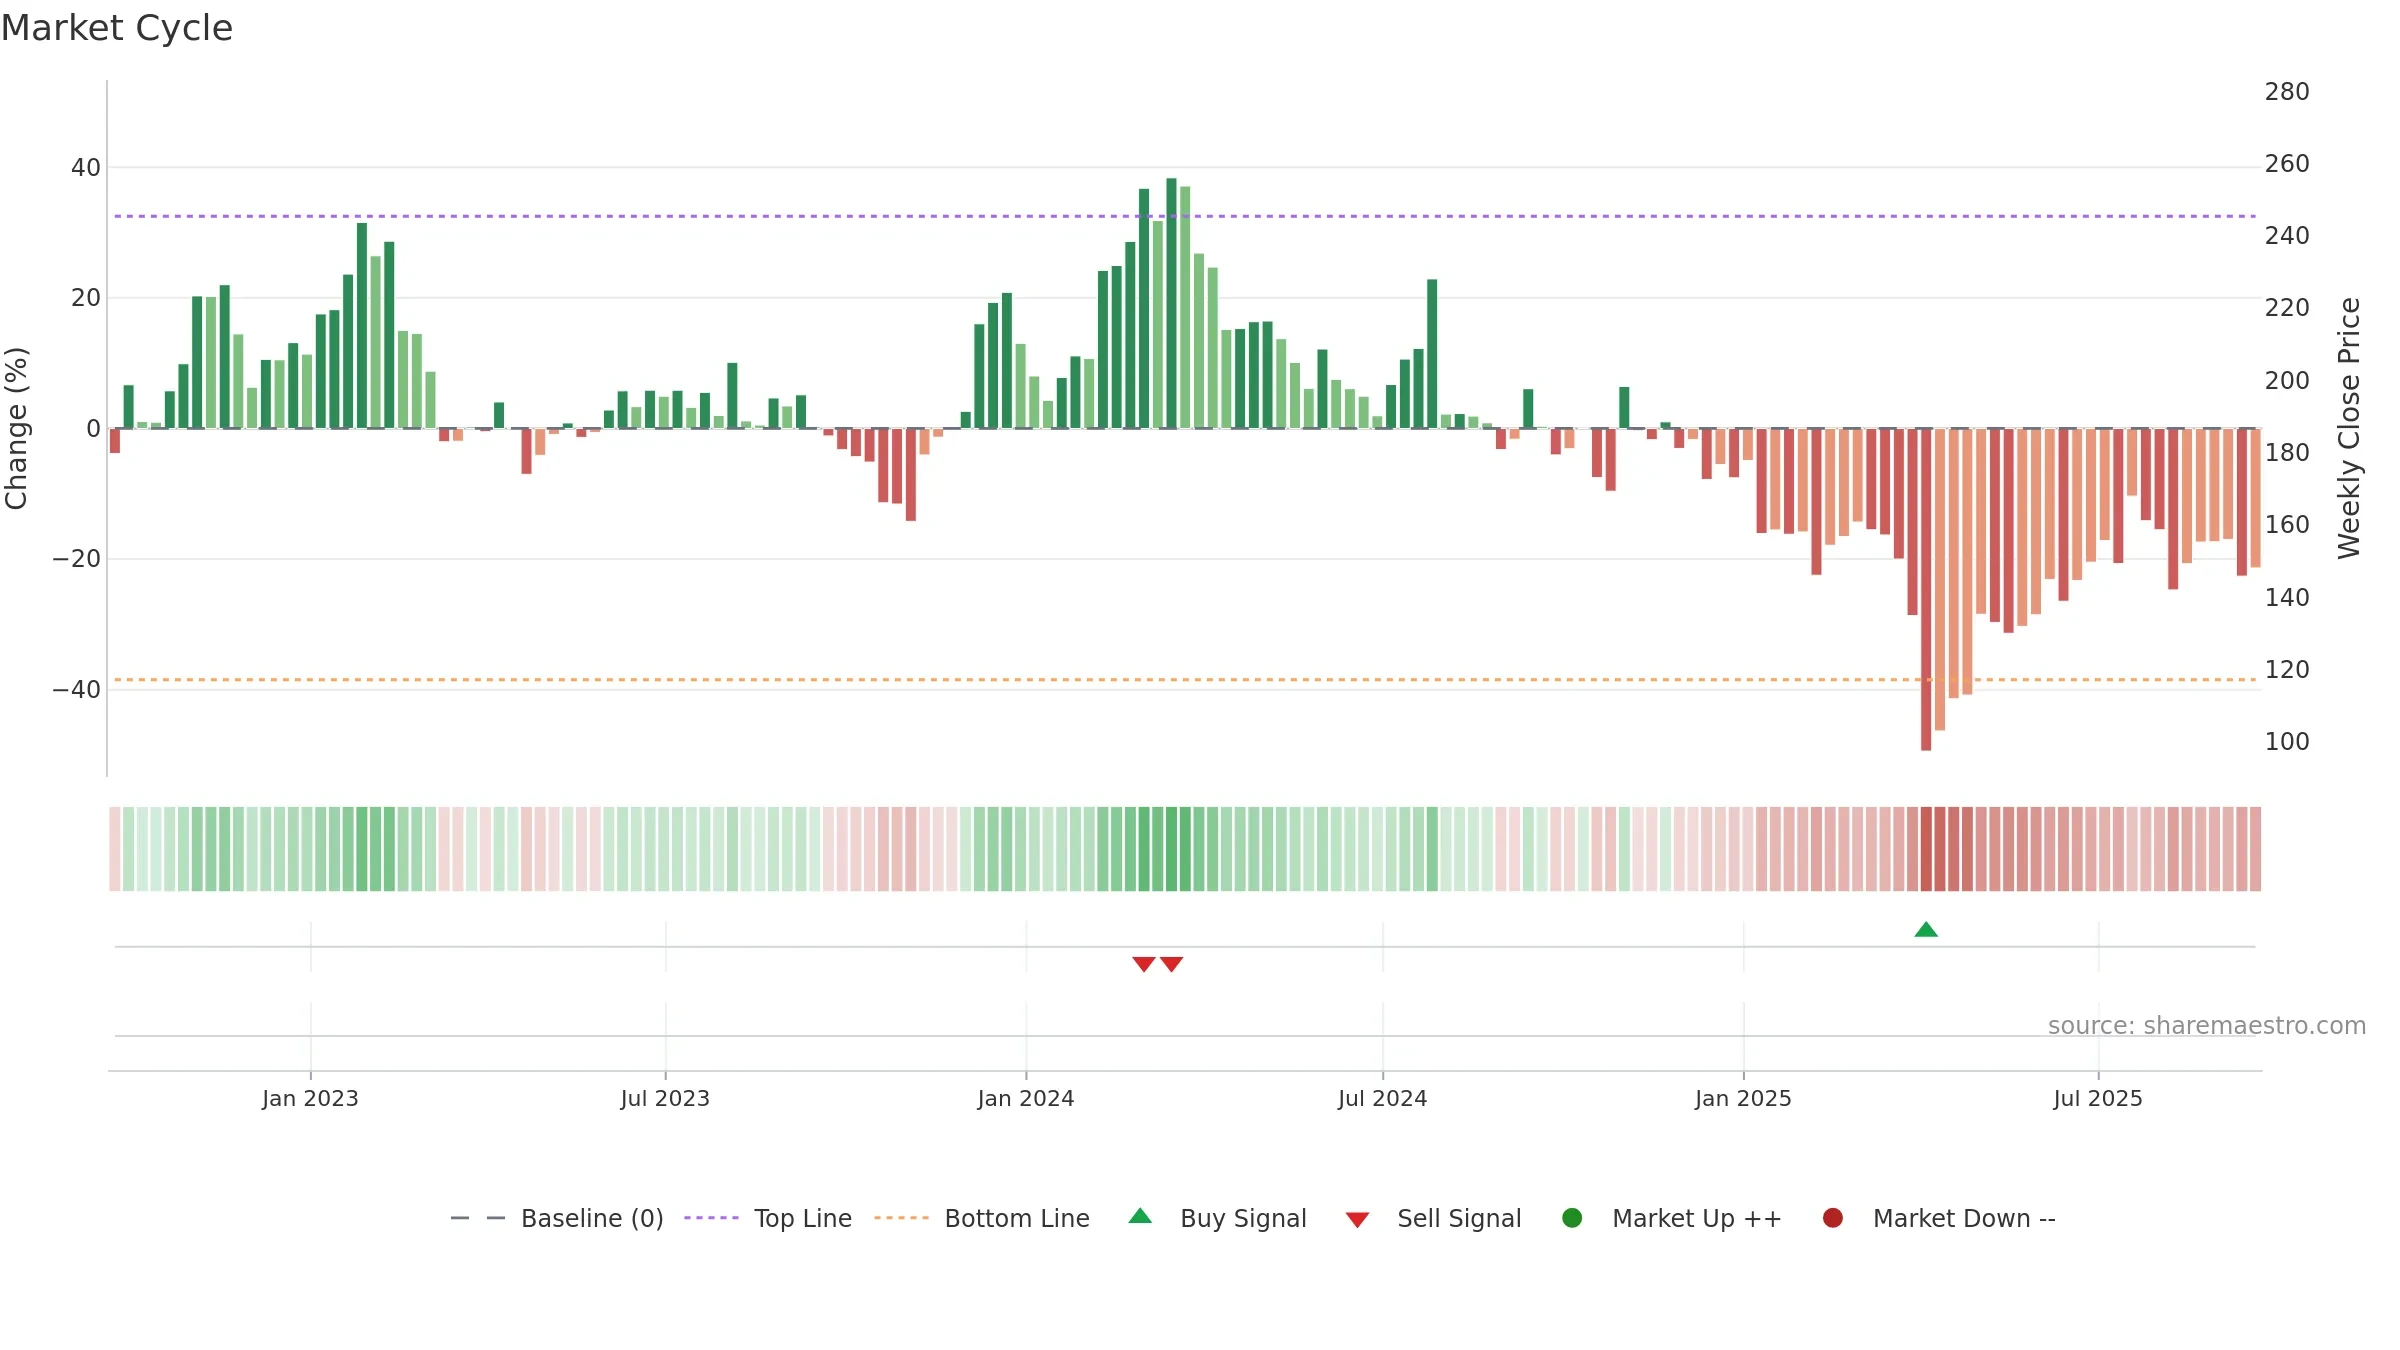This screenshot has height=1350, width=2400.
Task: Click the 100 tick on price axis
Action: (2287, 742)
